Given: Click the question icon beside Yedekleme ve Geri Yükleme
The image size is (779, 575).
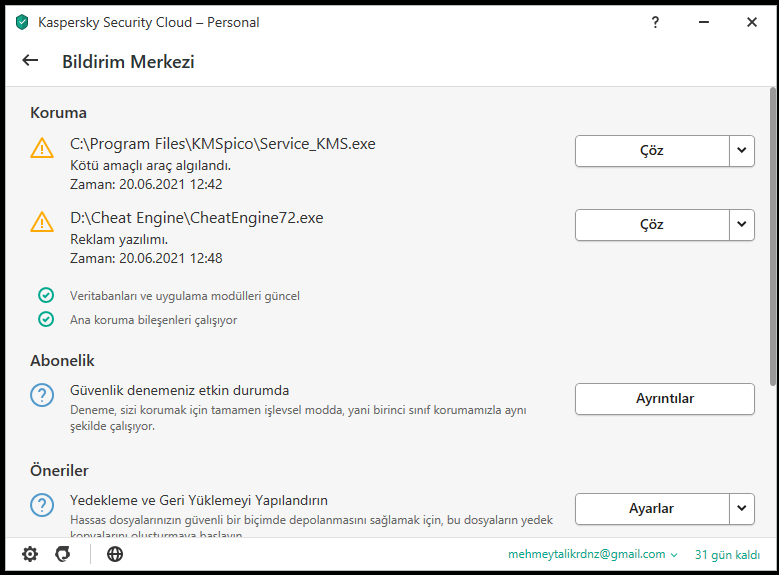Looking at the screenshot, I should [x=42, y=505].
